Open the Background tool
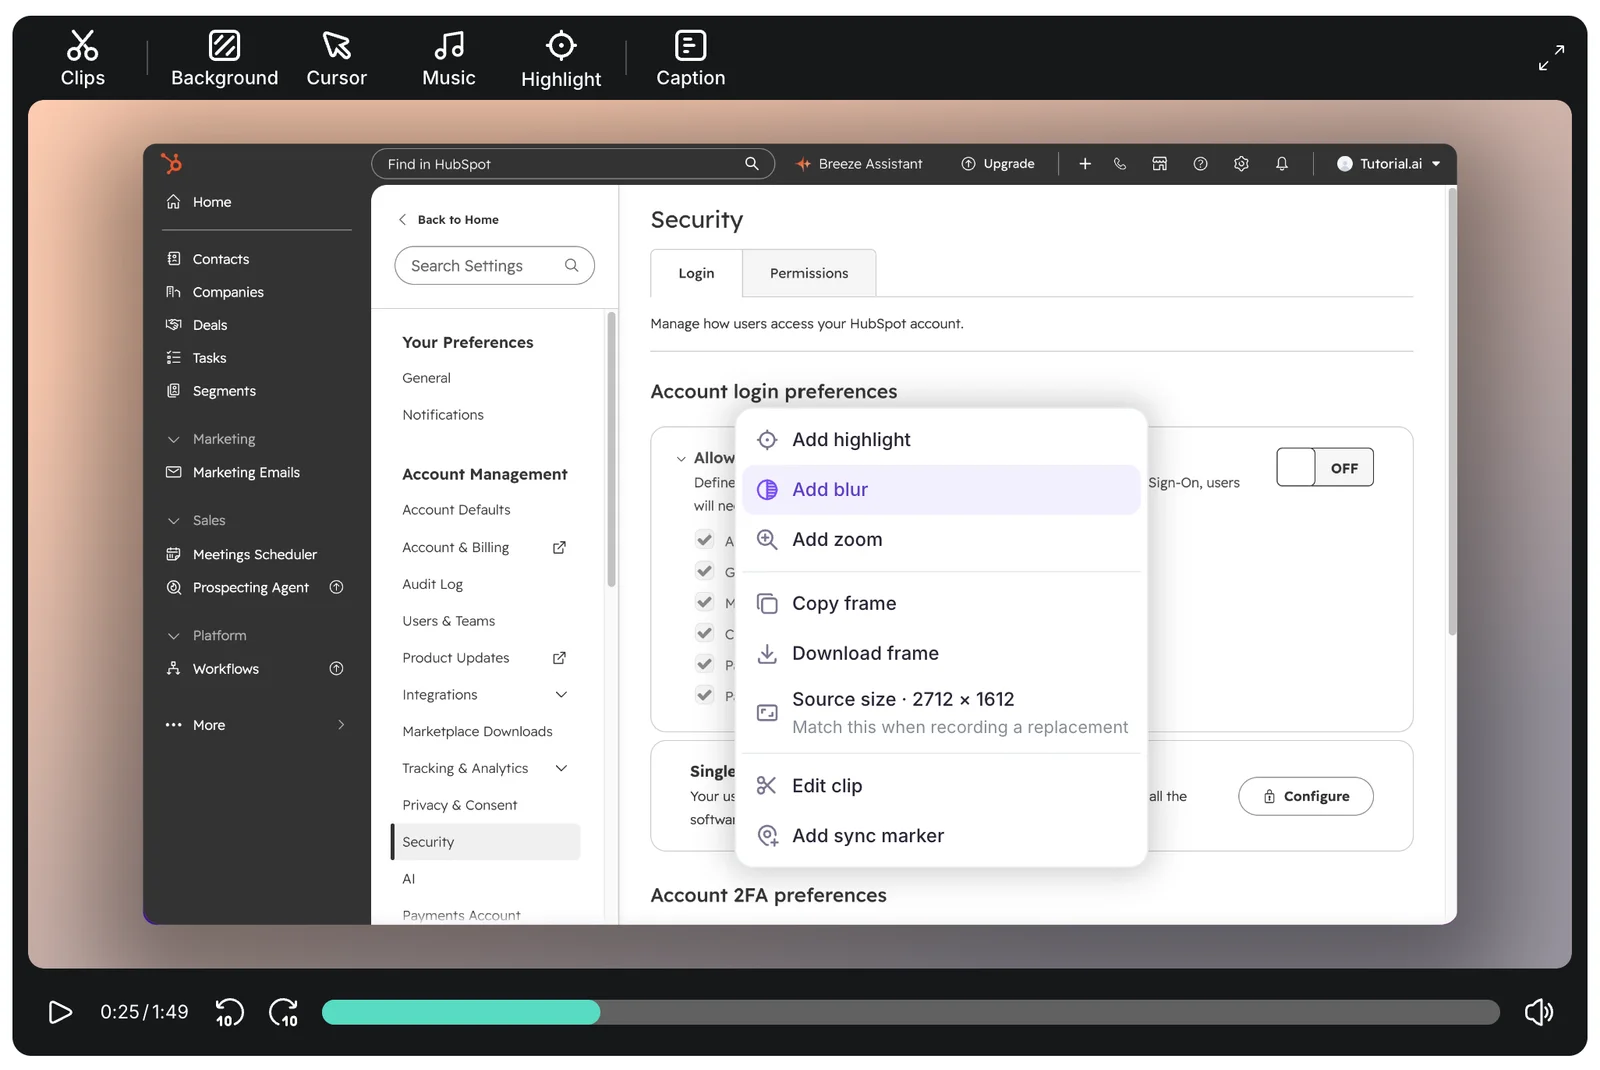 [x=224, y=58]
